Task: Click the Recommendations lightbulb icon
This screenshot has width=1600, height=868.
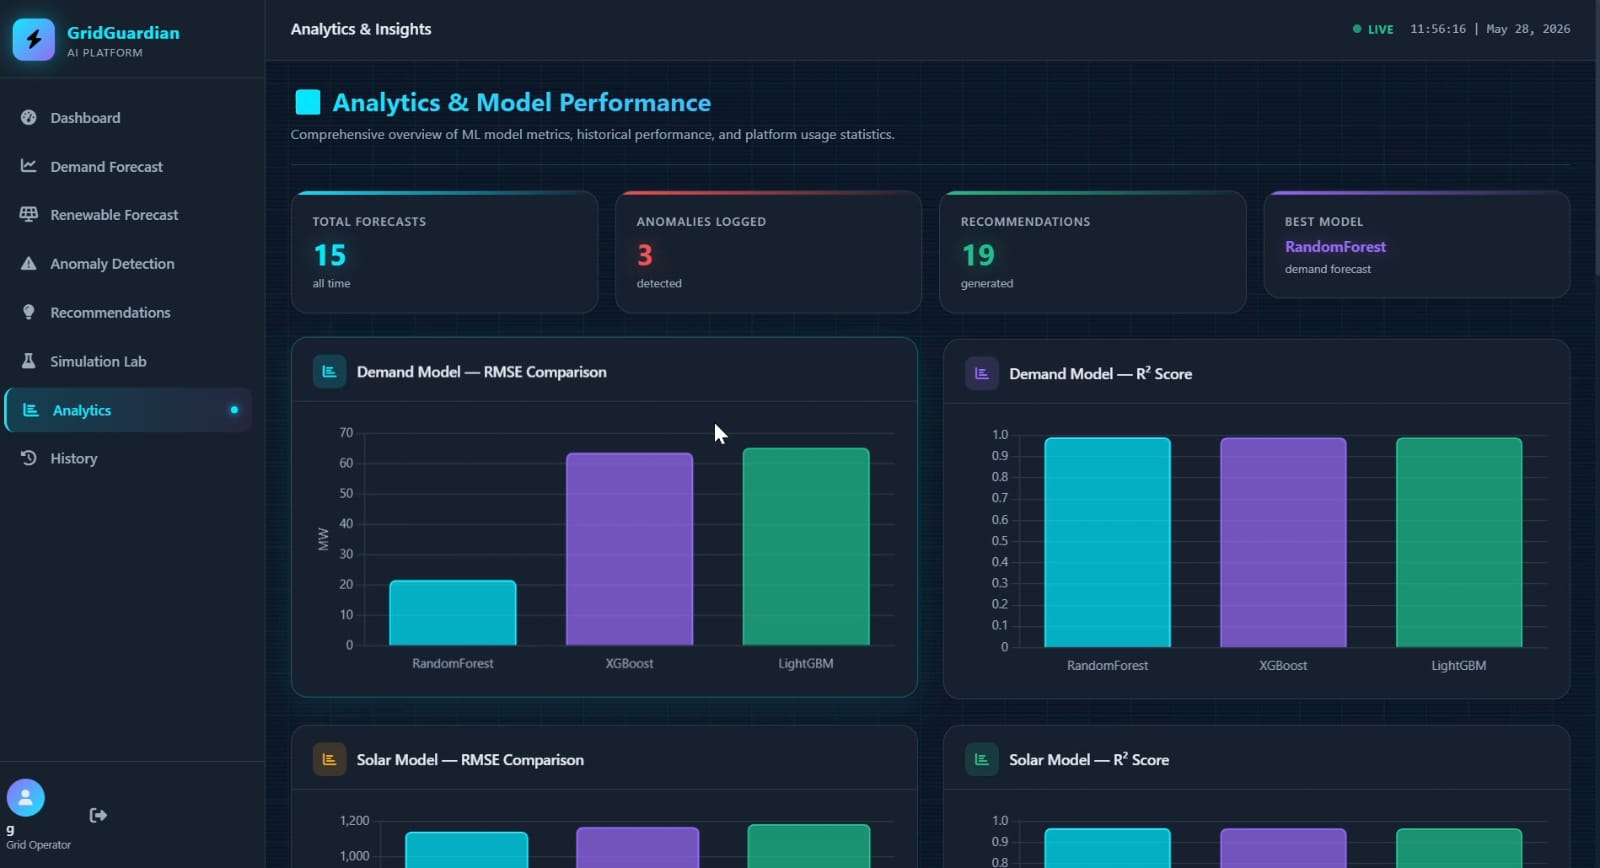Action: click(x=29, y=312)
